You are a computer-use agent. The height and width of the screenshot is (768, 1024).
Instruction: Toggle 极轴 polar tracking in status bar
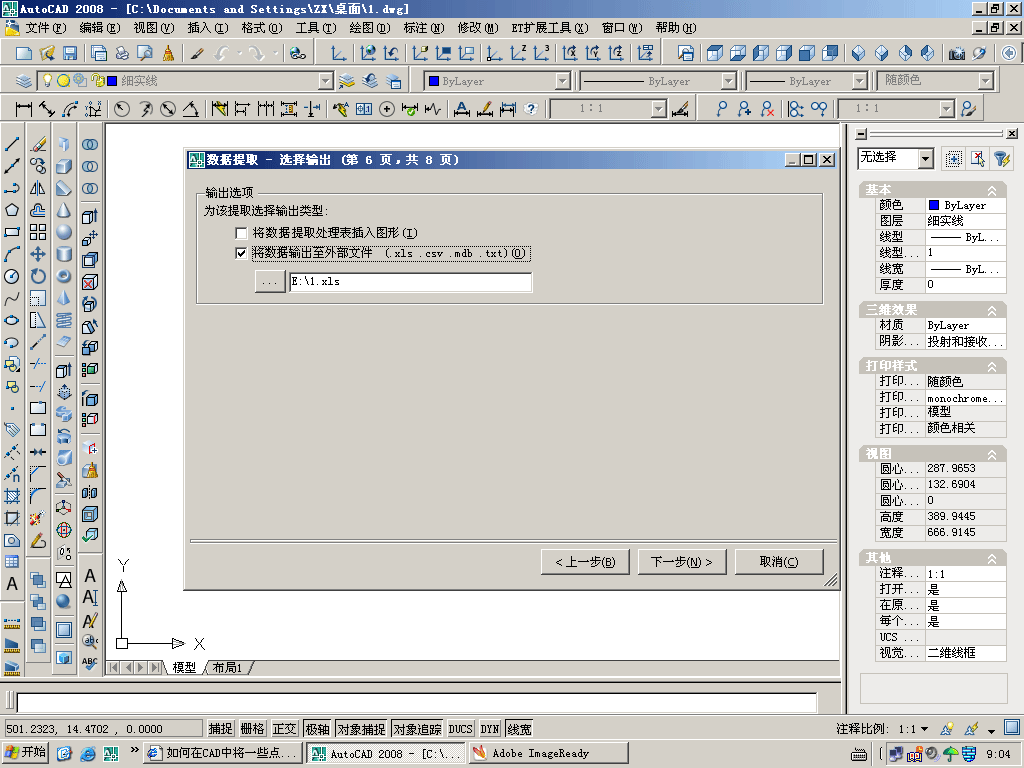pyautogui.click(x=317, y=729)
